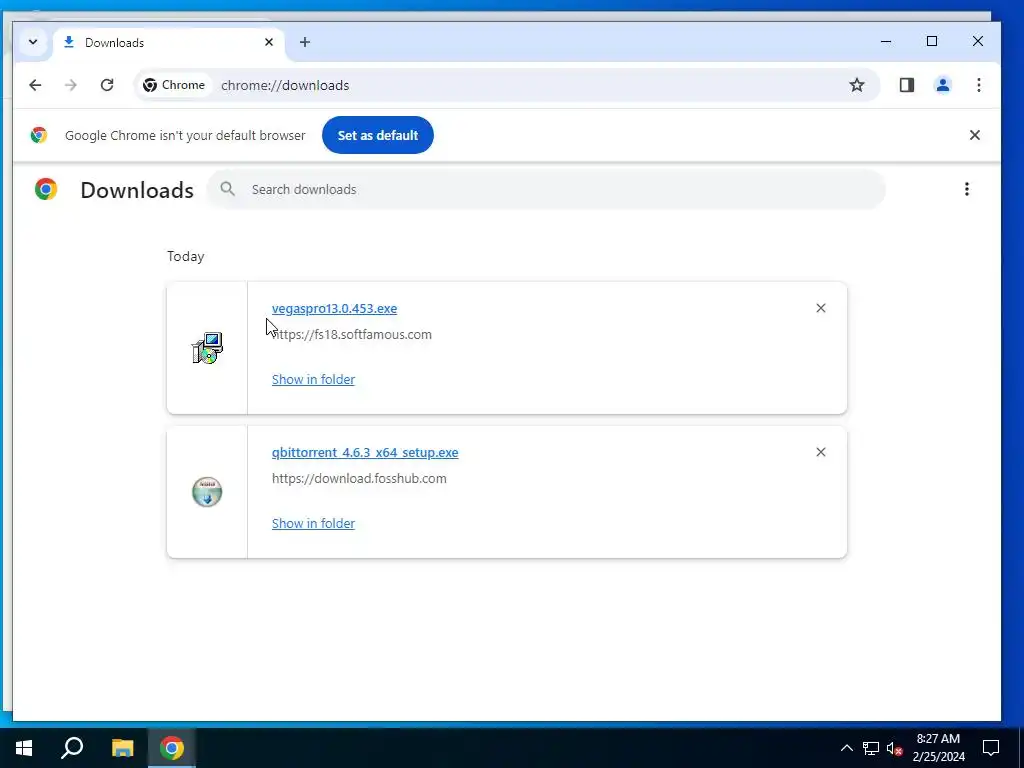Click the browser back arrow
The height and width of the screenshot is (768, 1024).
35,85
